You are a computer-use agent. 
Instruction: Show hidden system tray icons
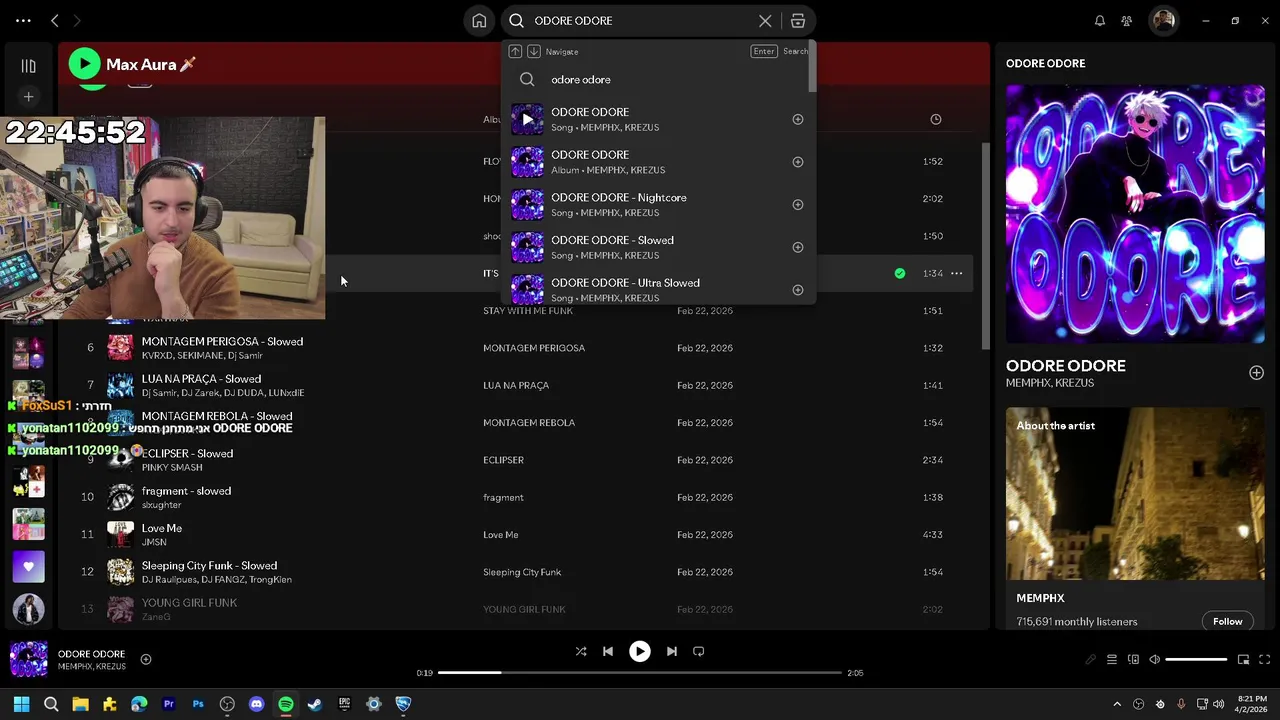pyautogui.click(x=1117, y=704)
